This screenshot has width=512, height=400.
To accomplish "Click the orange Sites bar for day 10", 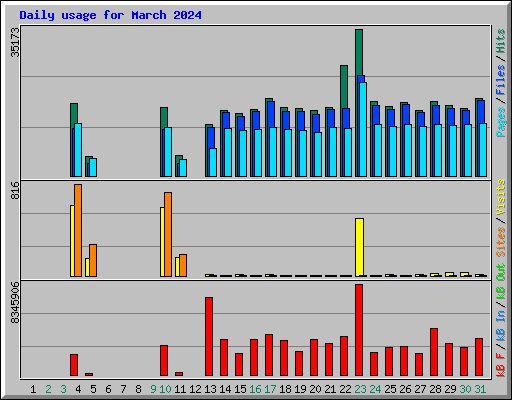I will tap(168, 234).
